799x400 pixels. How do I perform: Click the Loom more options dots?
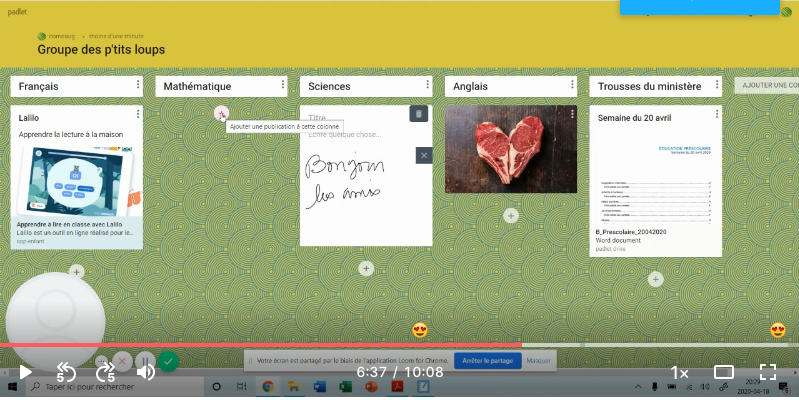(x=101, y=360)
